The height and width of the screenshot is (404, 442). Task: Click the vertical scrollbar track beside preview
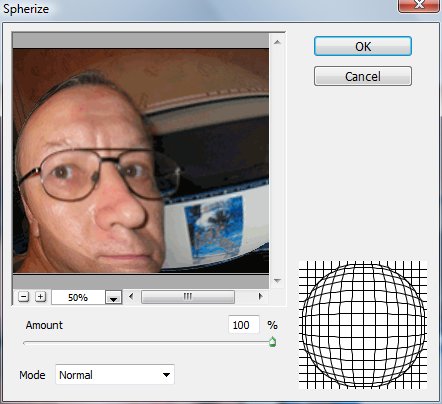tap(277, 161)
